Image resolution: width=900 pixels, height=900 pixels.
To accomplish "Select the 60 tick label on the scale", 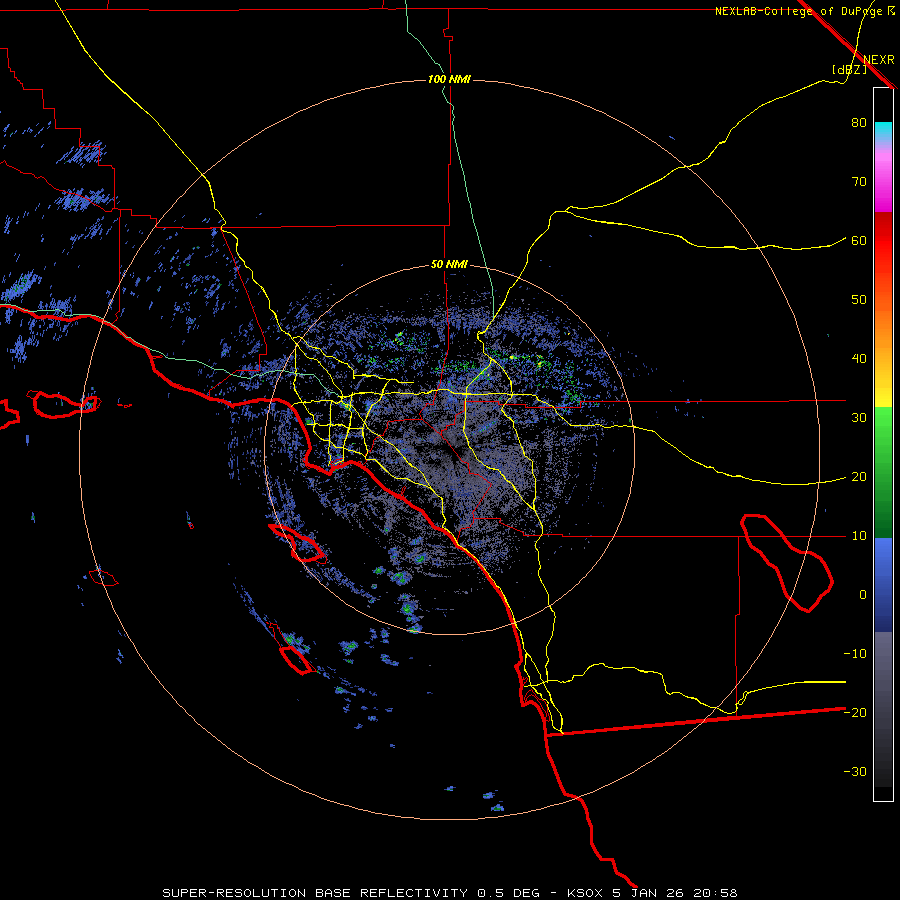I will coord(859,241).
